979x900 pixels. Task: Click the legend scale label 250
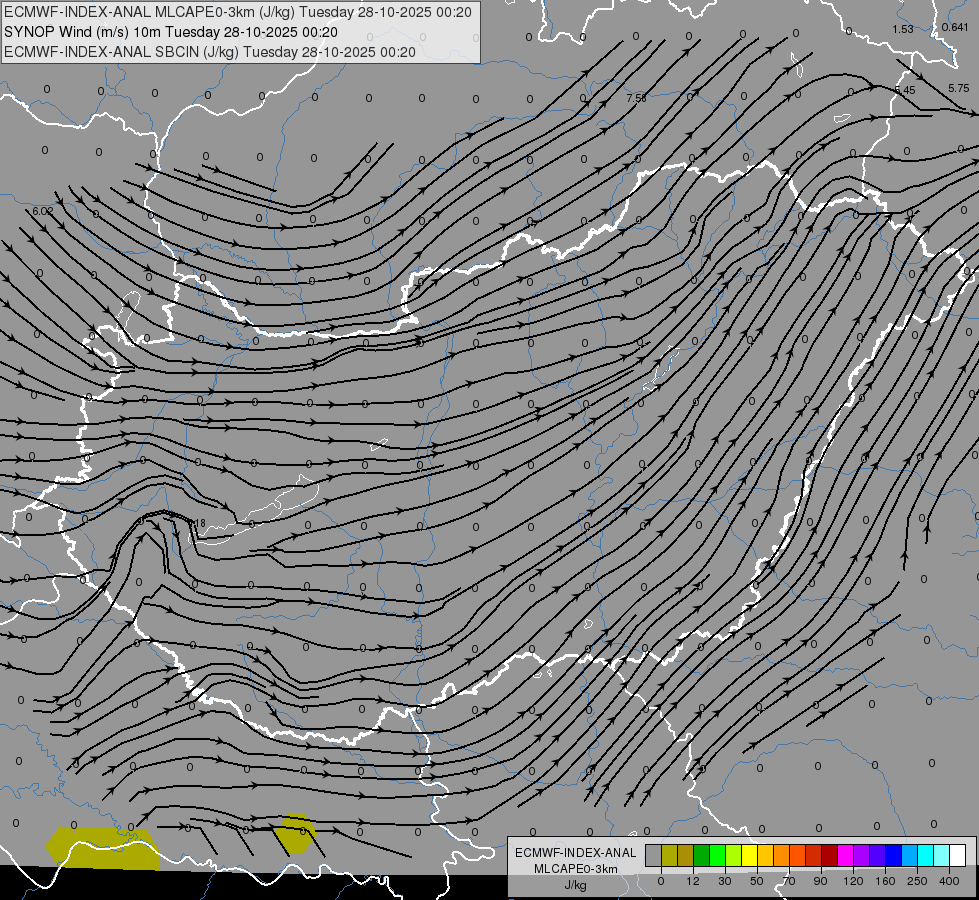pos(917,881)
